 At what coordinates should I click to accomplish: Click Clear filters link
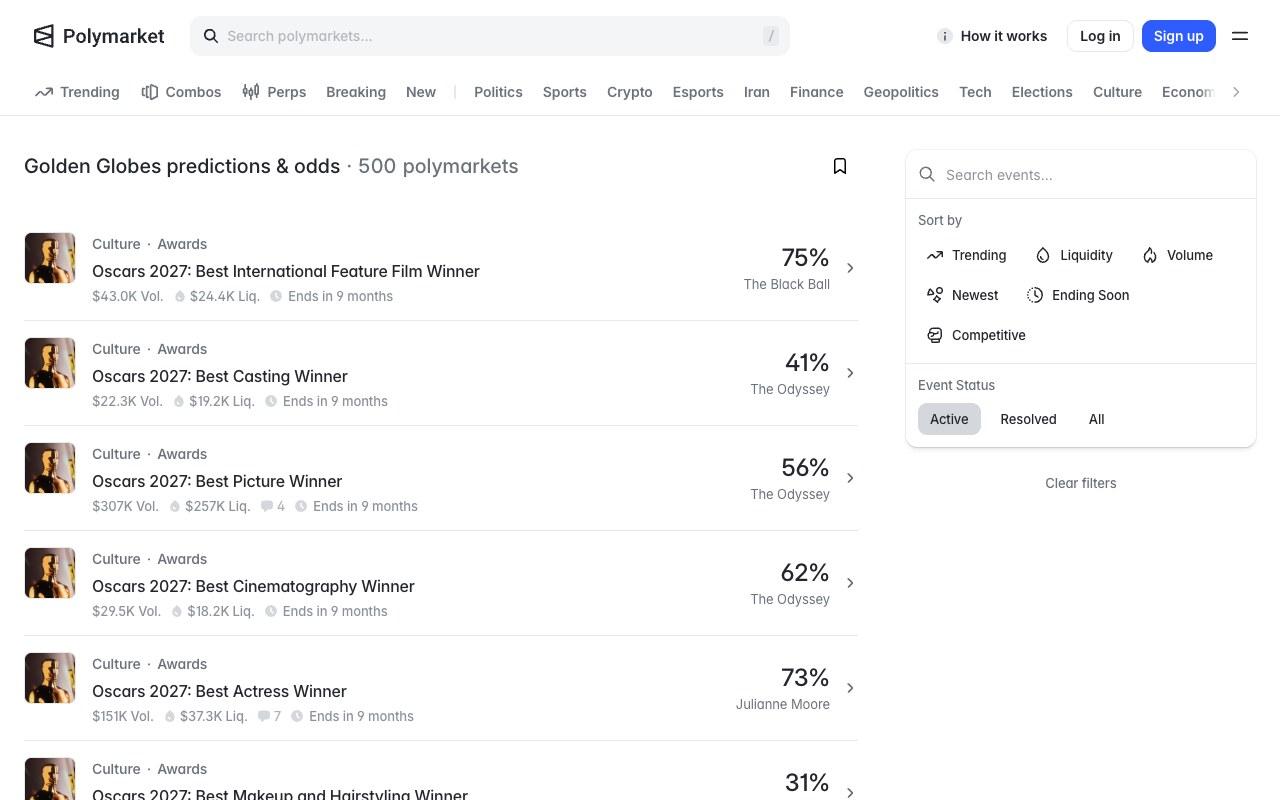(1081, 483)
